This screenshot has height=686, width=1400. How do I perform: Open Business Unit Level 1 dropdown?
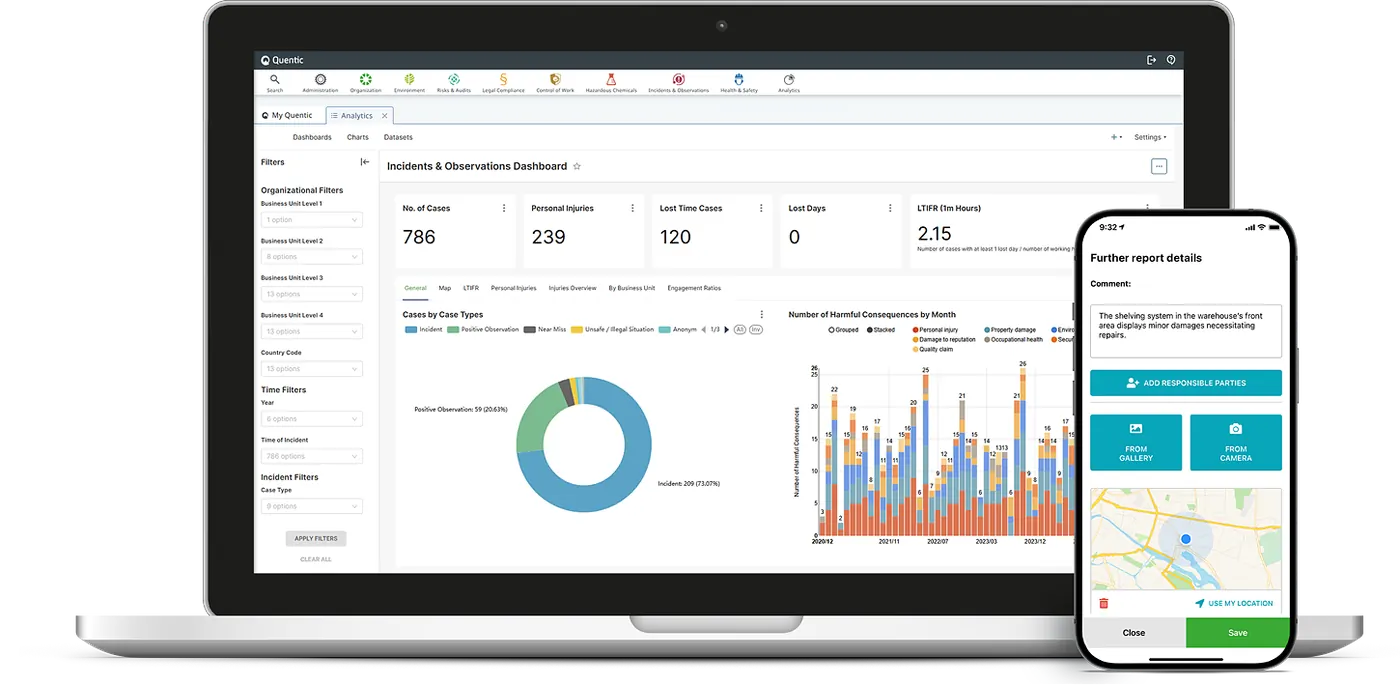311,220
